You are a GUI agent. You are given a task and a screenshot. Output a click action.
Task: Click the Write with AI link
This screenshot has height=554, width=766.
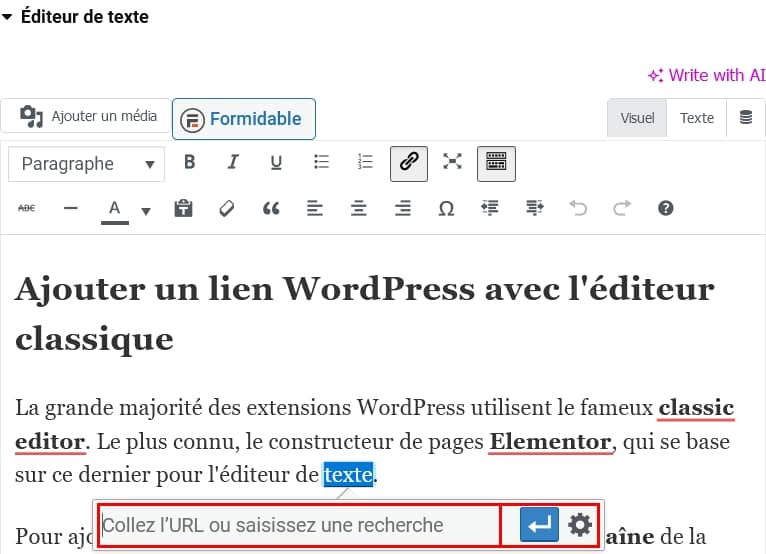[x=706, y=75]
